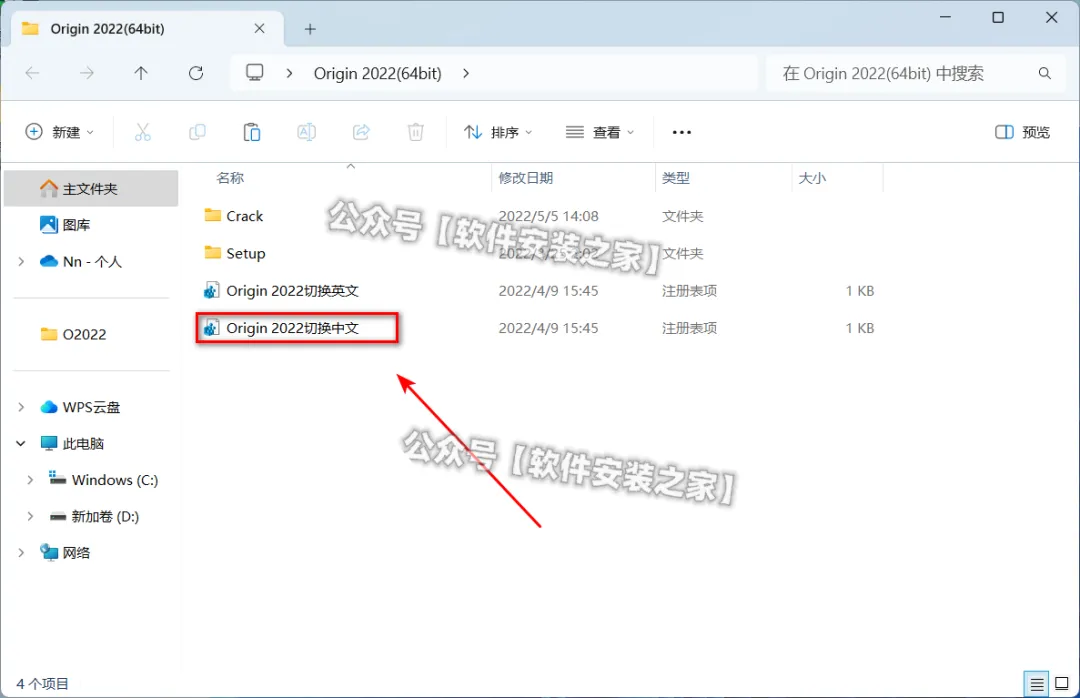The width and height of the screenshot is (1080, 698).
Task: Click the Crack folder icon
Action: 213,216
